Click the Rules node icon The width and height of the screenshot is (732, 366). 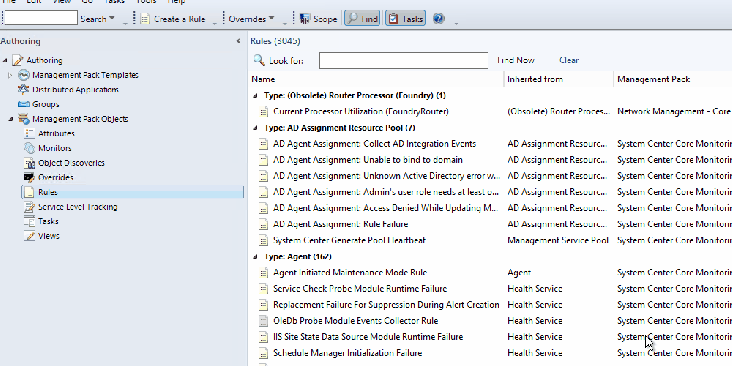29,192
